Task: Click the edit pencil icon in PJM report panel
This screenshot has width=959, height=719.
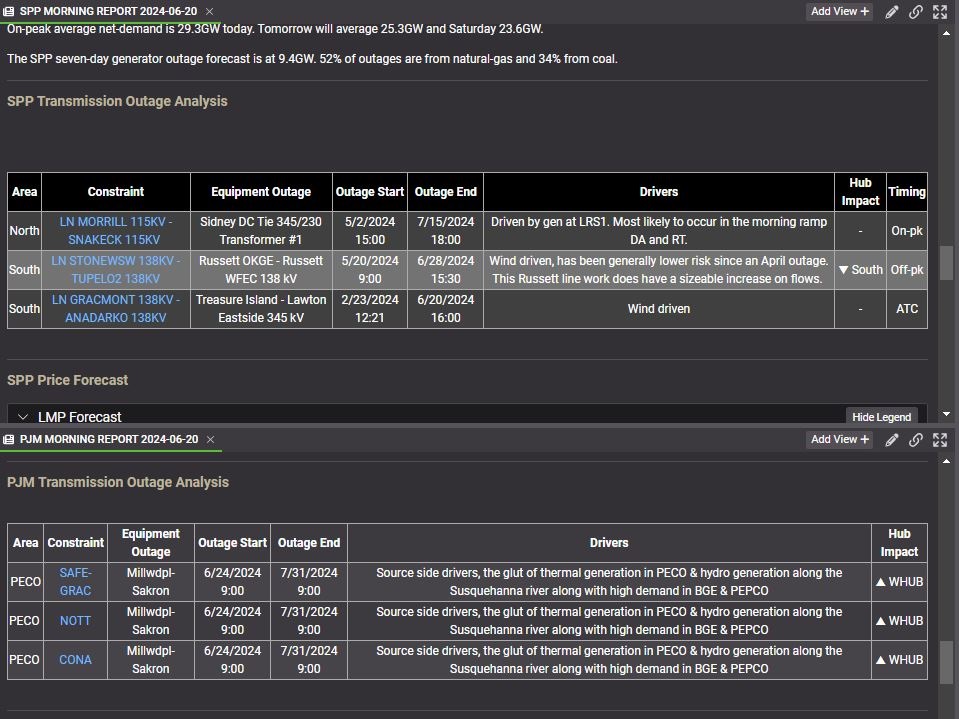Action: pyautogui.click(x=892, y=440)
